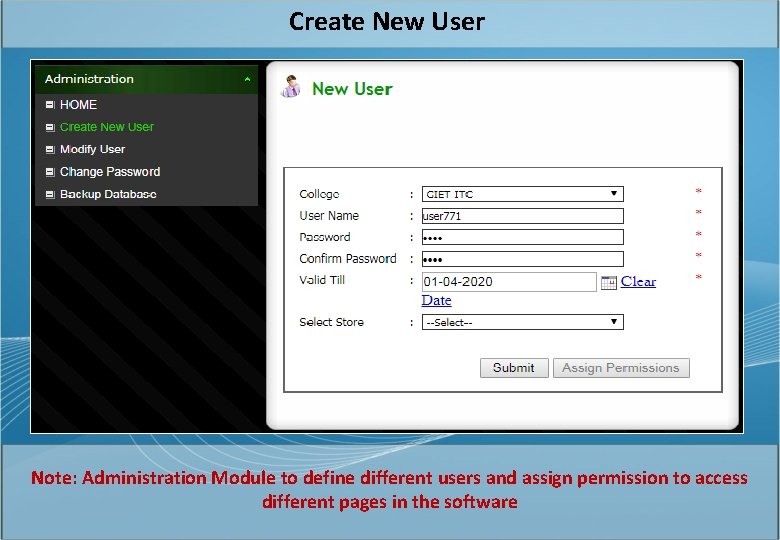
Task: Click the icon beside Modify User
Action: click(50, 149)
